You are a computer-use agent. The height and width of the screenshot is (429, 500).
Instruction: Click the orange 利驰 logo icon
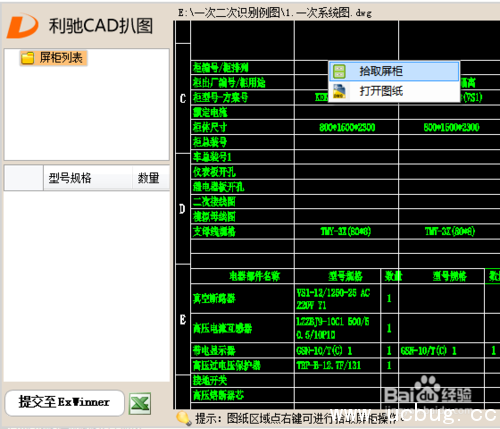pos(22,25)
